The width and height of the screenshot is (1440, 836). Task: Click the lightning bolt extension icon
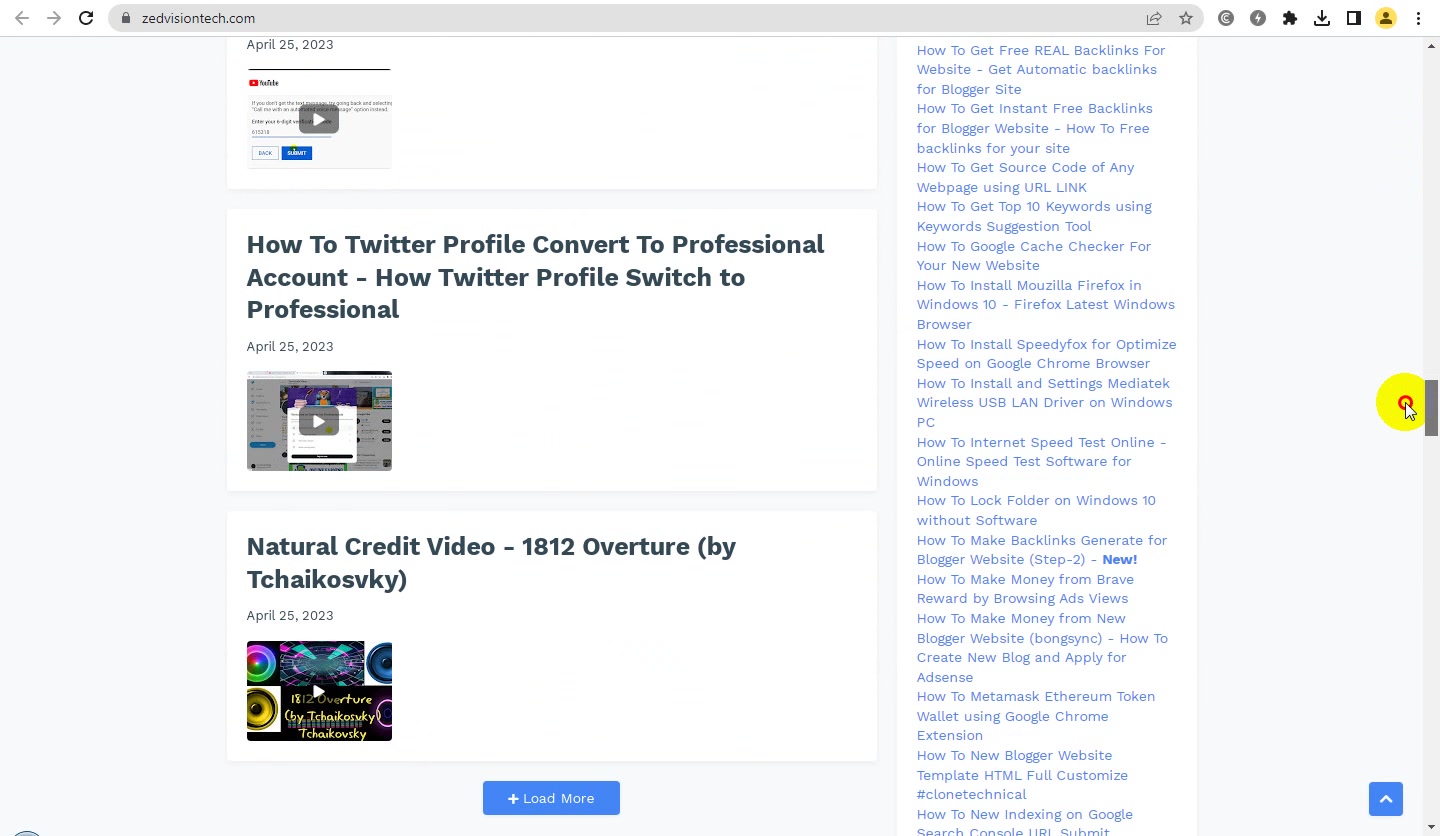coord(1258,18)
